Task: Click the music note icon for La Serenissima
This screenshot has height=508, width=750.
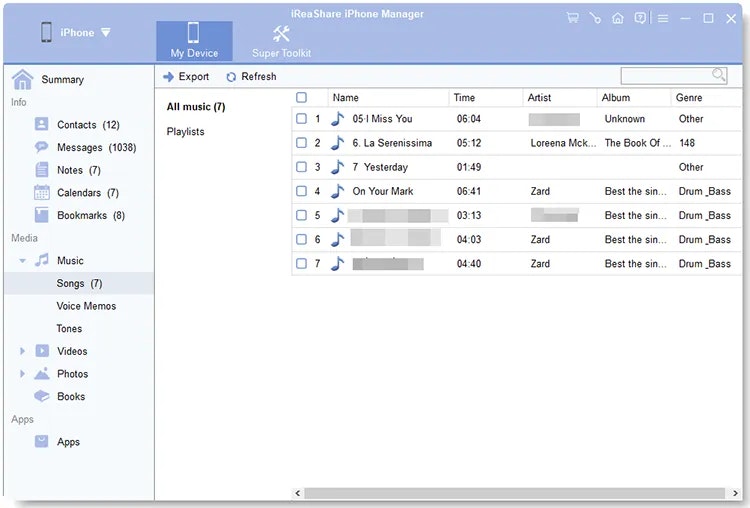Action: (338, 143)
